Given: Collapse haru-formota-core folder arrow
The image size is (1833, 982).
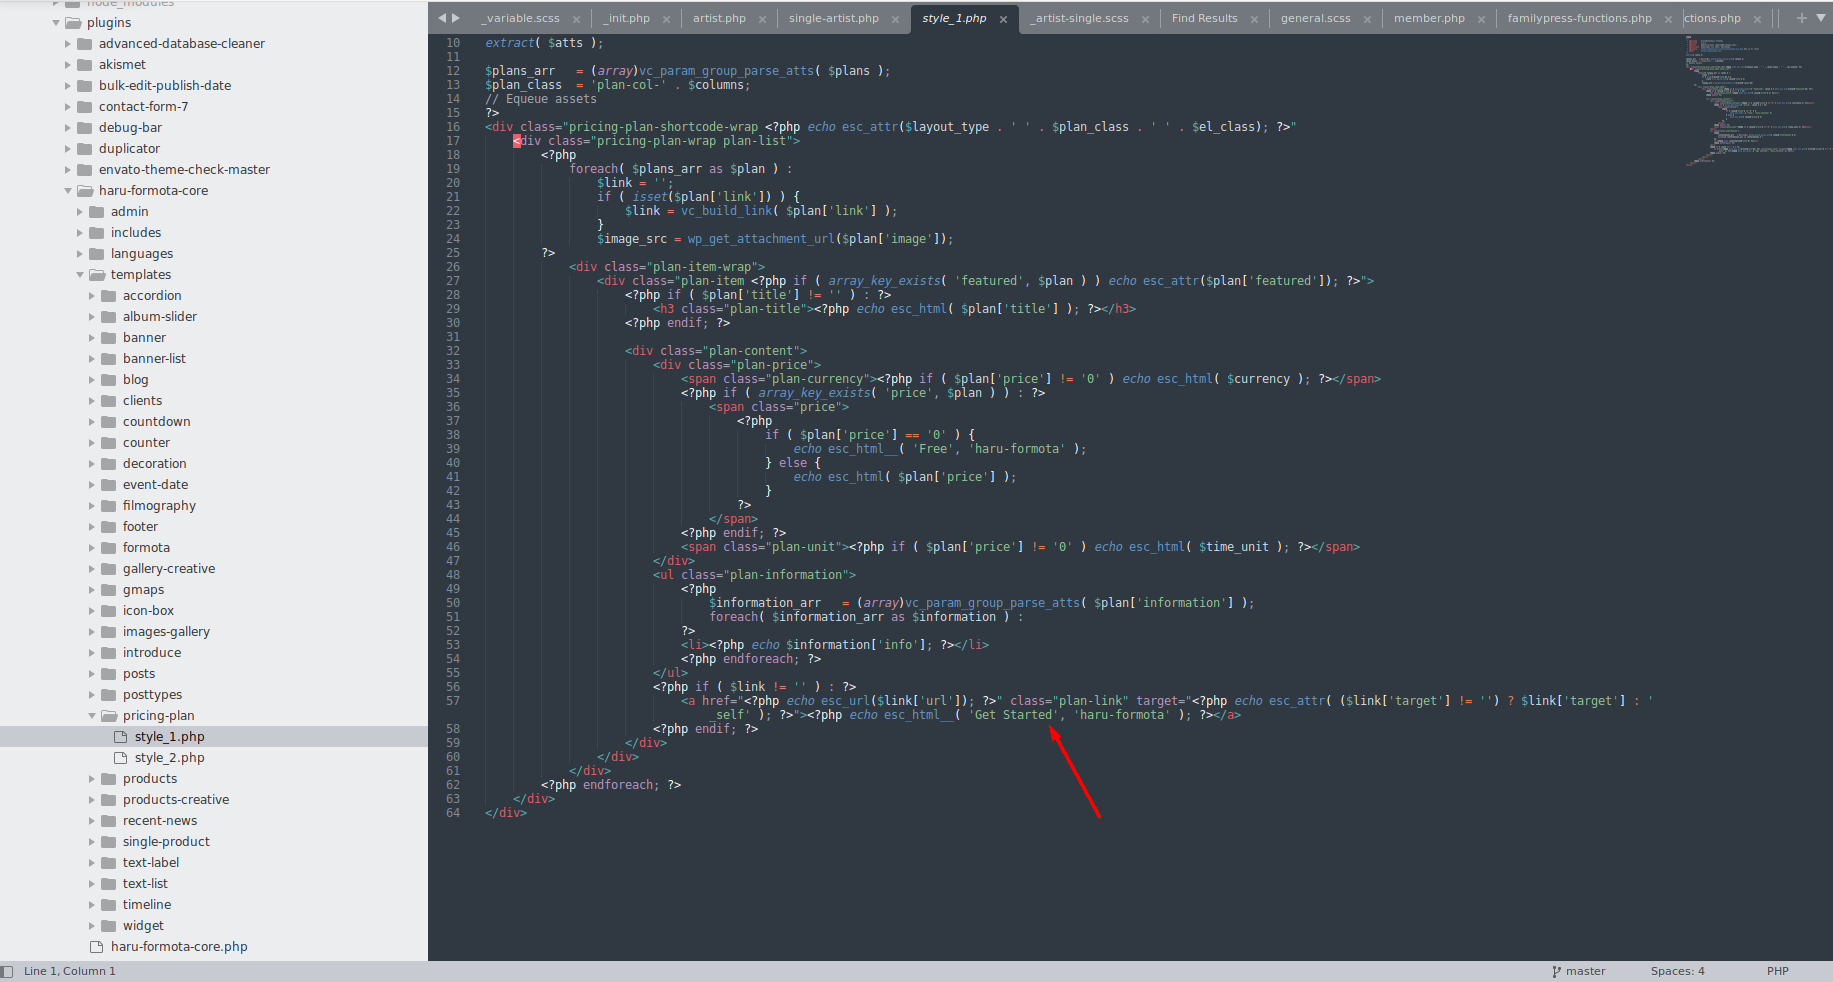Looking at the screenshot, I should pos(68,191).
